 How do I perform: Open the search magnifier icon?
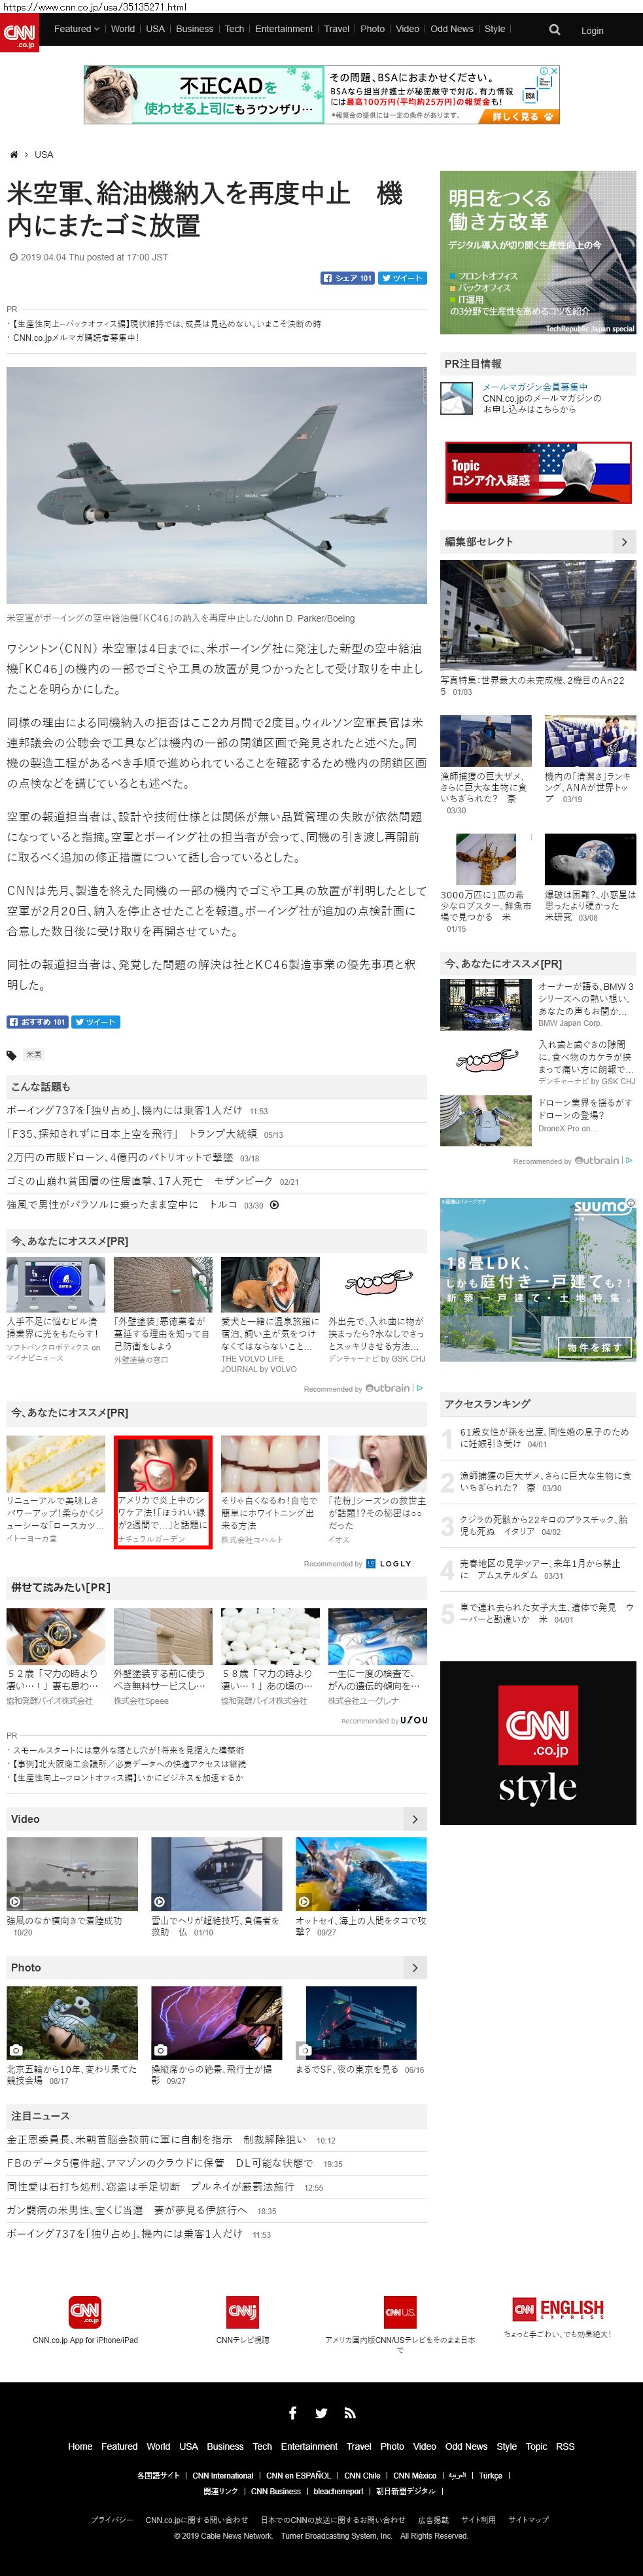click(x=555, y=30)
